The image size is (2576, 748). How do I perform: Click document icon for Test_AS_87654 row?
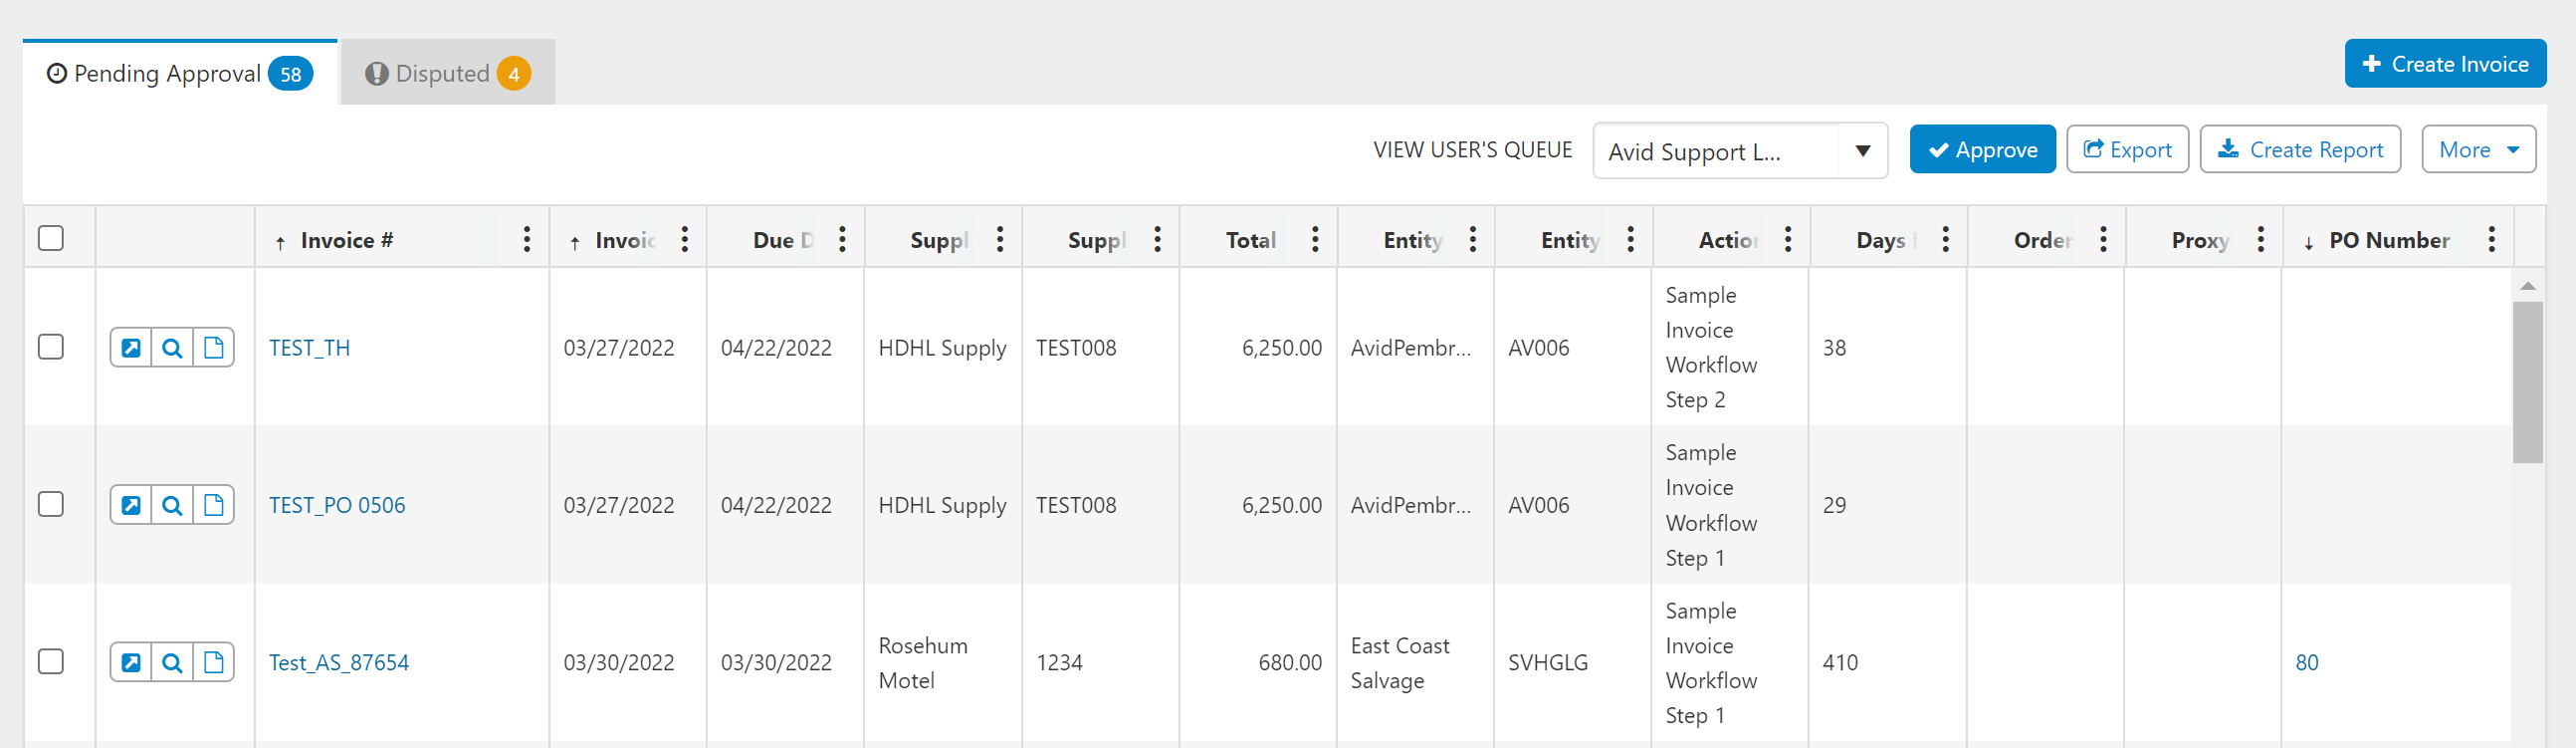coord(213,662)
